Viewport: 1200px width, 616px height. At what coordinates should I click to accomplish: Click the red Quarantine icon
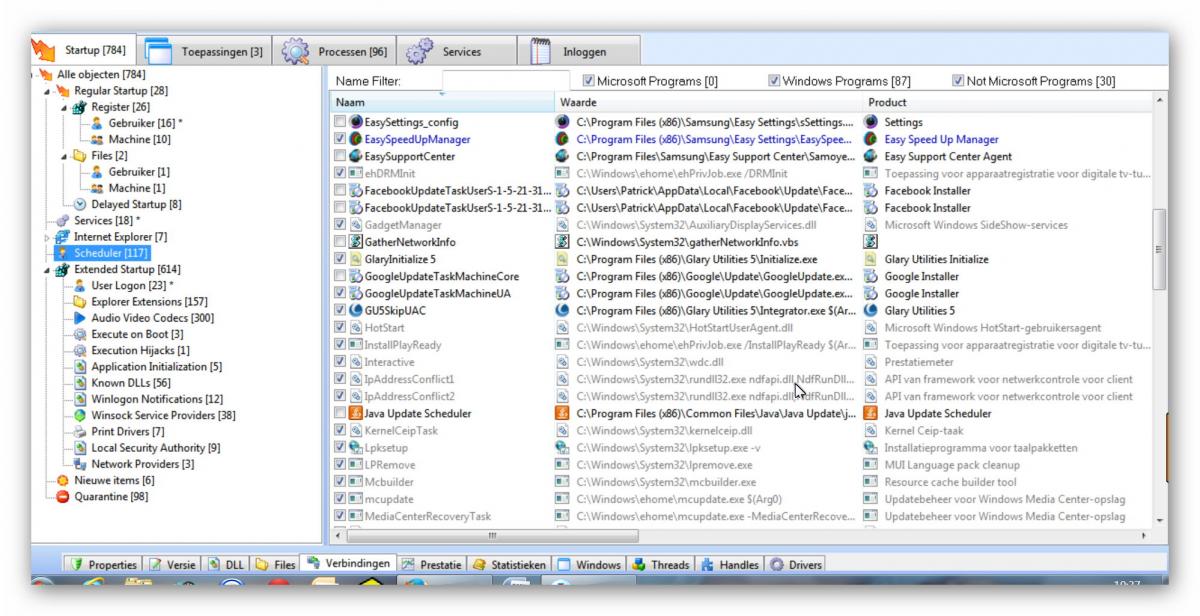(x=64, y=497)
